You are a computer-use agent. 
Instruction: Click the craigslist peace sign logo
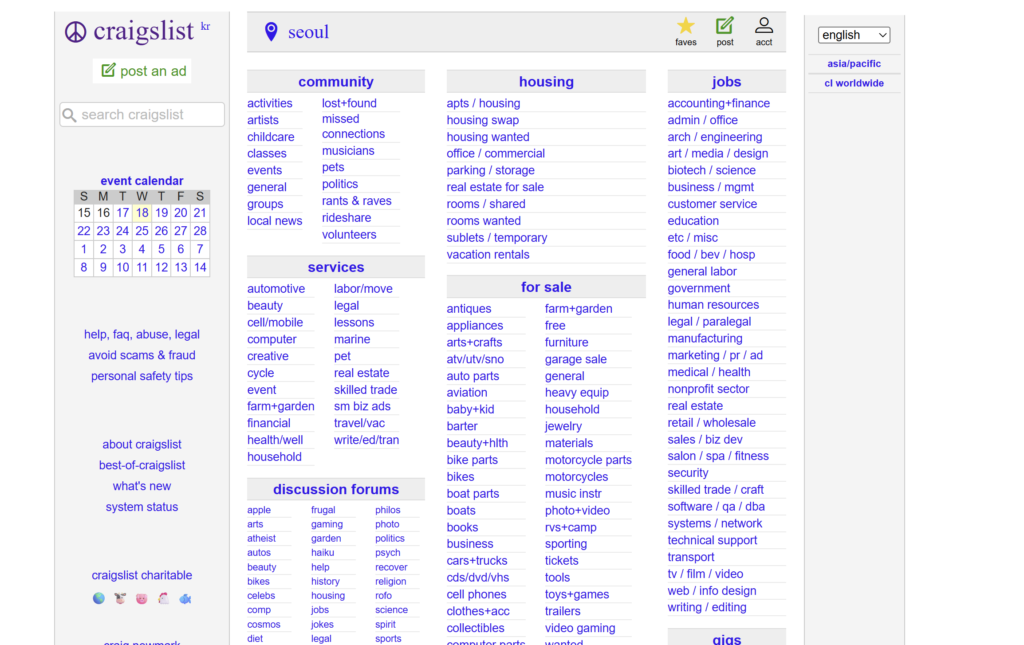pos(76,32)
